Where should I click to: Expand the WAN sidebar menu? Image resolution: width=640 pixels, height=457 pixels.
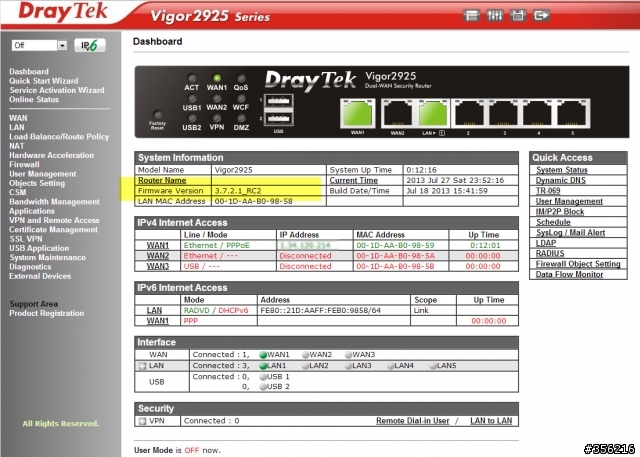coord(18,118)
